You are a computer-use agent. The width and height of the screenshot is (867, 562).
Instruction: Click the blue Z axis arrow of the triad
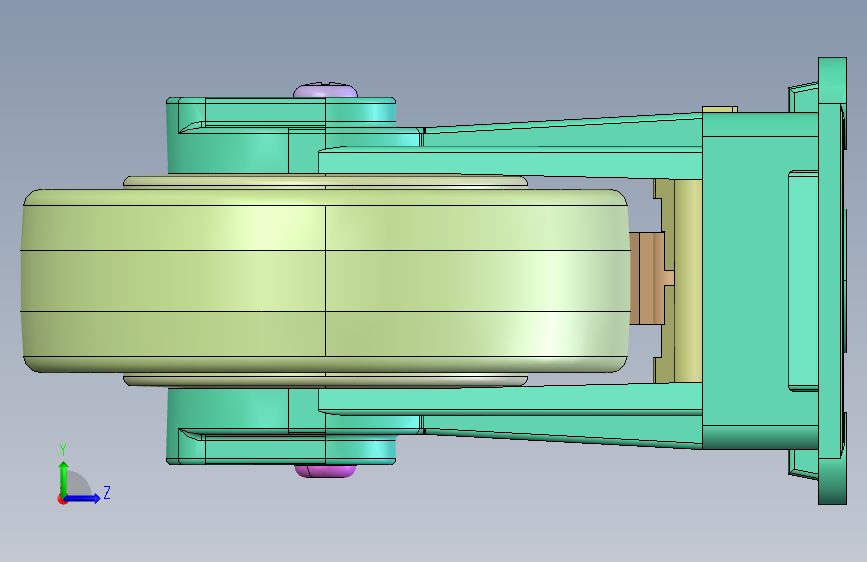pyautogui.click(x=83, y=498)
